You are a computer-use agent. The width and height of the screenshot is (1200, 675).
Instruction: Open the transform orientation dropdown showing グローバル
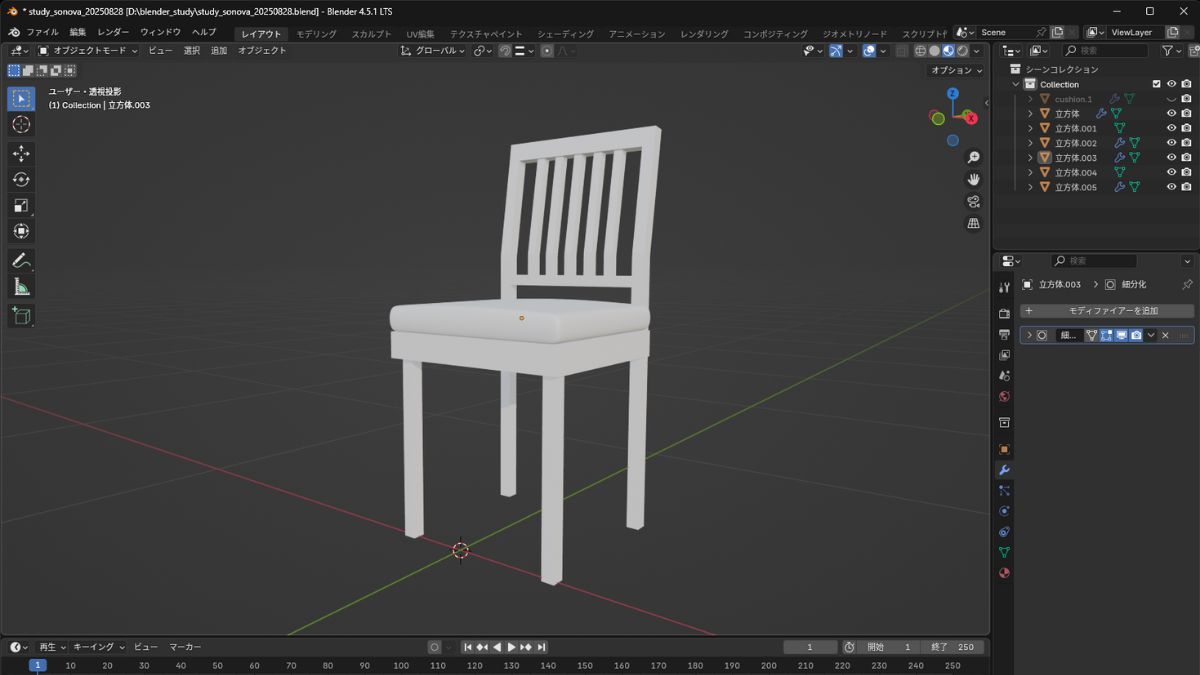click(434, 51)
